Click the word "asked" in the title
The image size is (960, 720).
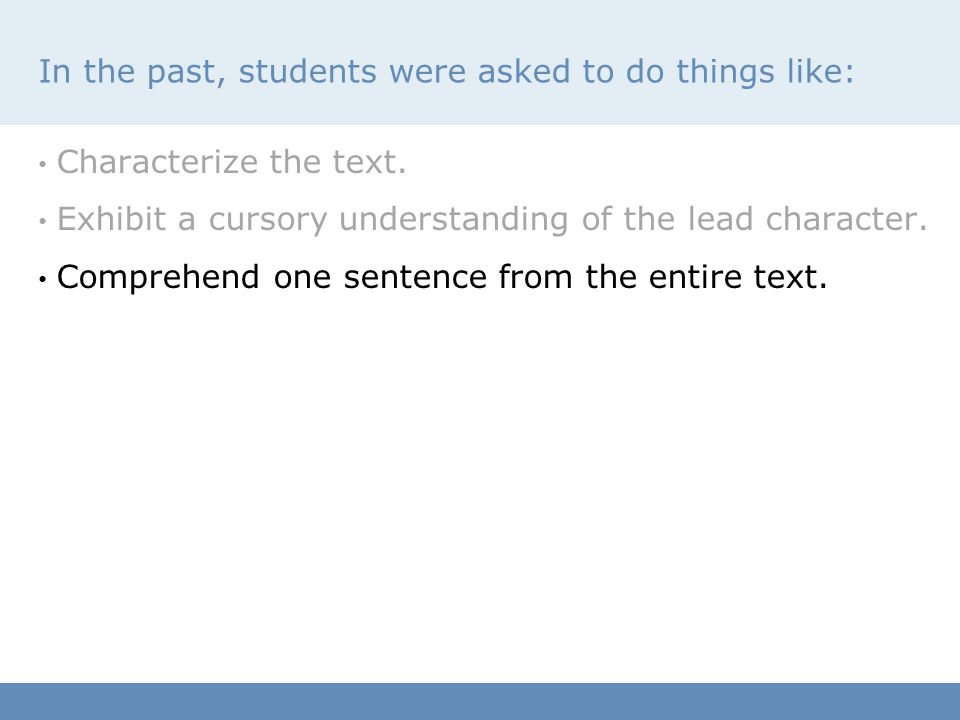click(x=523, y=72)
